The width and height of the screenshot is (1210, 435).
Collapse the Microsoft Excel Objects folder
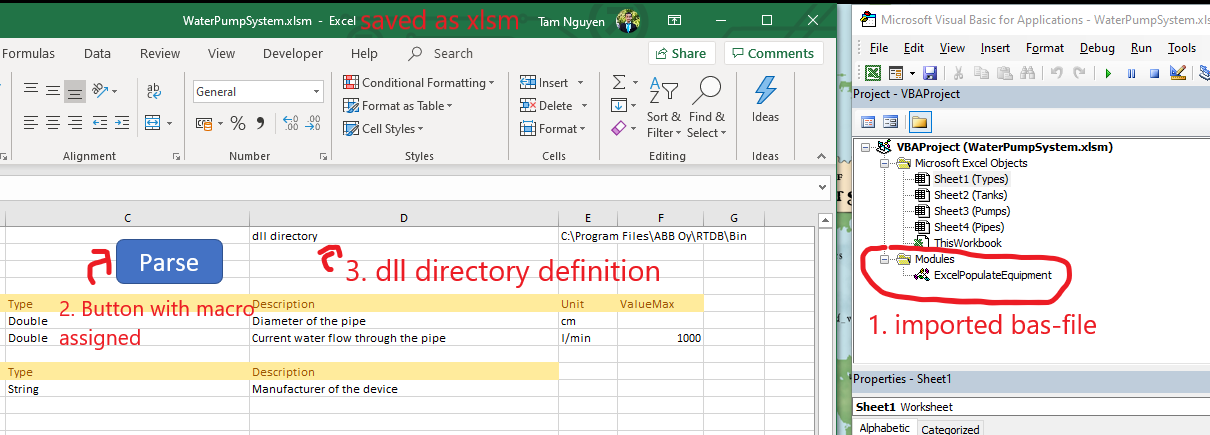click(883, 163)
